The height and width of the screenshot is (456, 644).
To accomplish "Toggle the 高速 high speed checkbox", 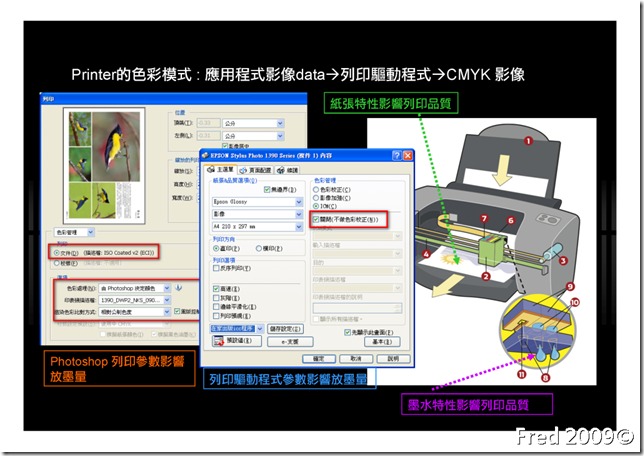I will [216, 289].
